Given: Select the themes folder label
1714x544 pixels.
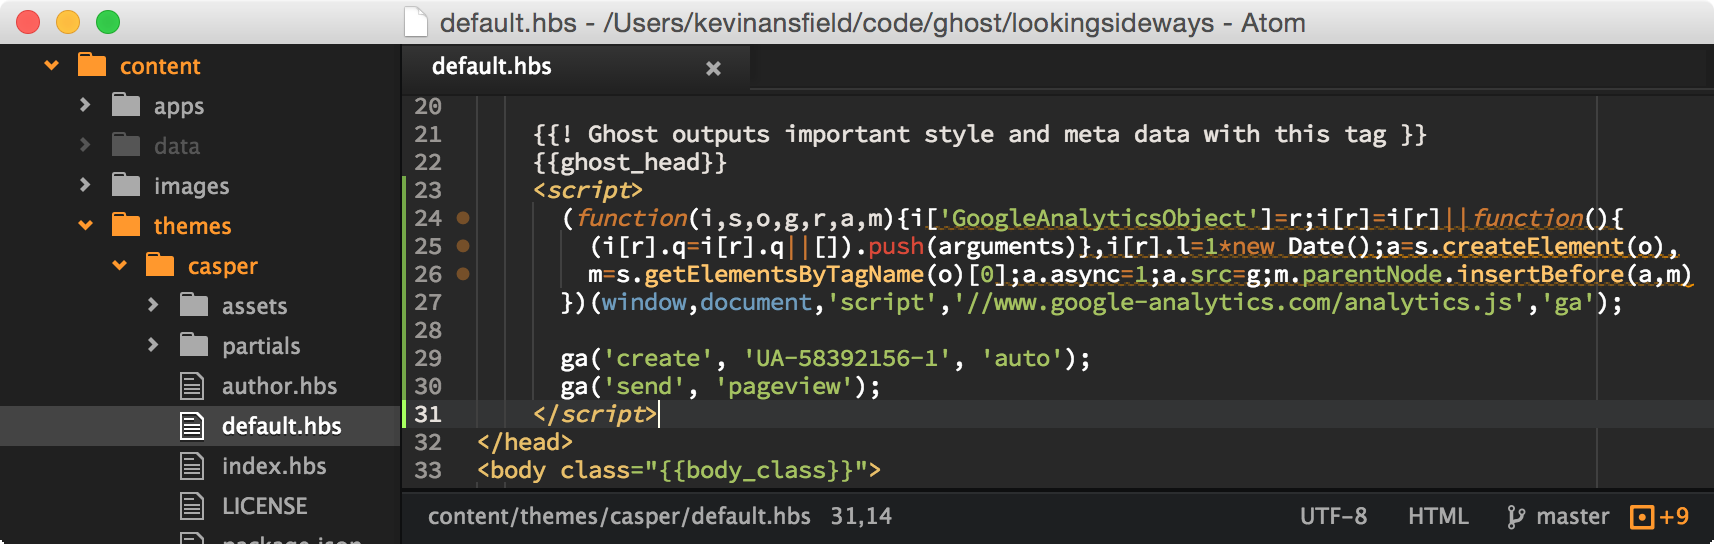Looking at the screenshot, I should [x=192, y=226].
